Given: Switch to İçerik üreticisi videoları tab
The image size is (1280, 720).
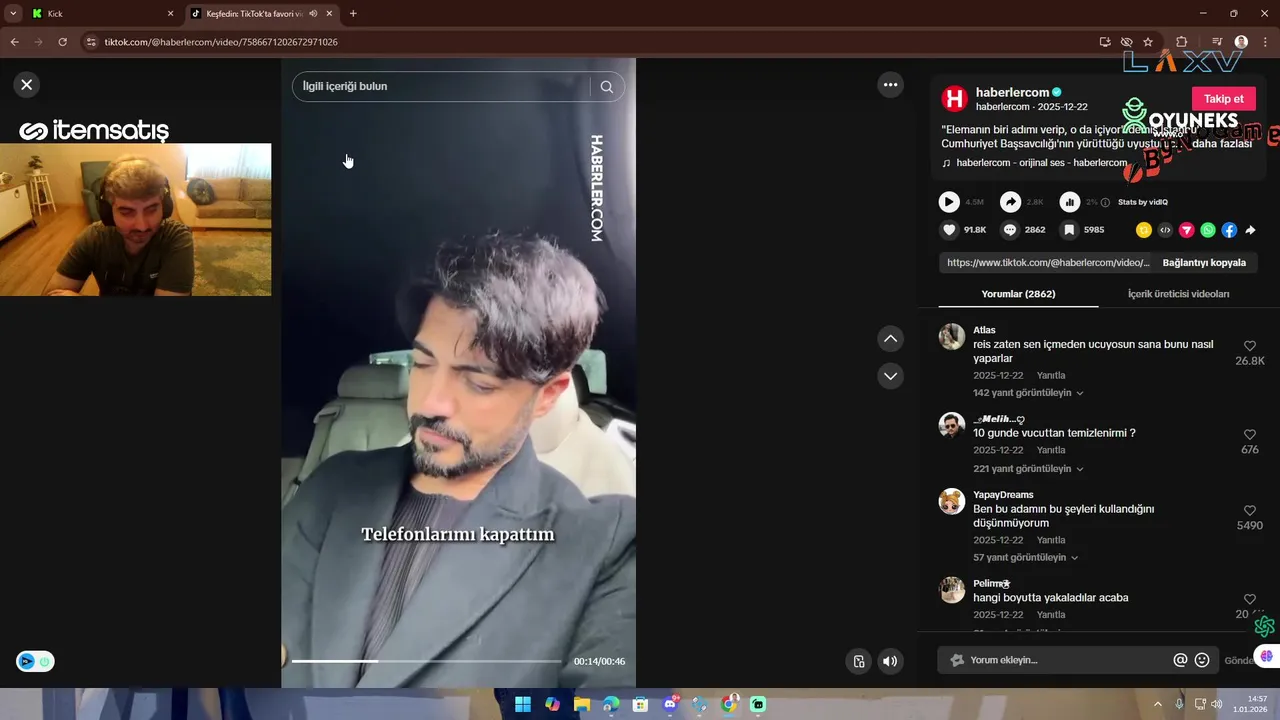Looking at the screenshot, I should coord(1178,294).
